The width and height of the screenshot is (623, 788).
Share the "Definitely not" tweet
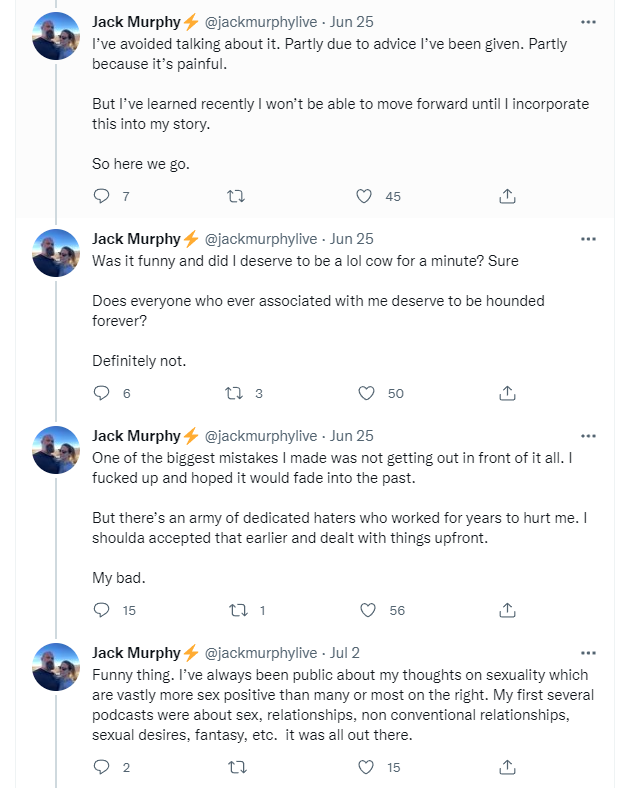pos(507,393)
